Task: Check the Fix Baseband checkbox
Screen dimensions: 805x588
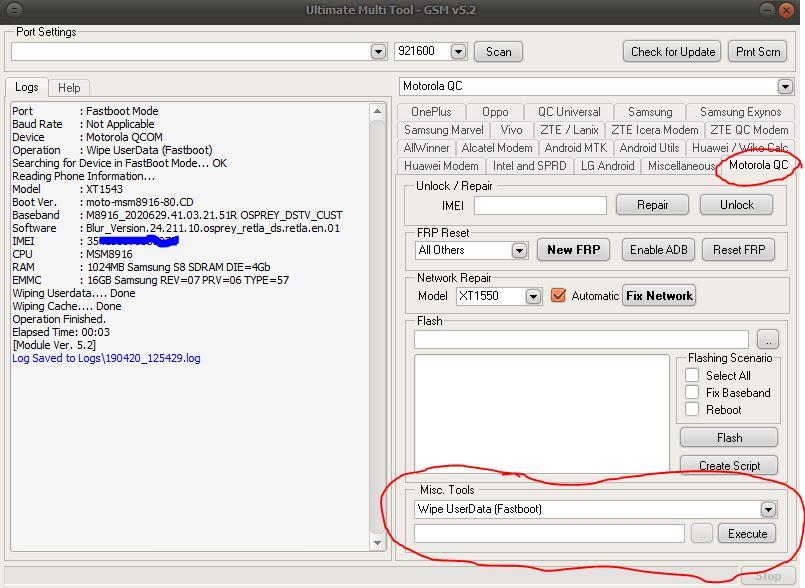Action: click(x=692, y=392)
